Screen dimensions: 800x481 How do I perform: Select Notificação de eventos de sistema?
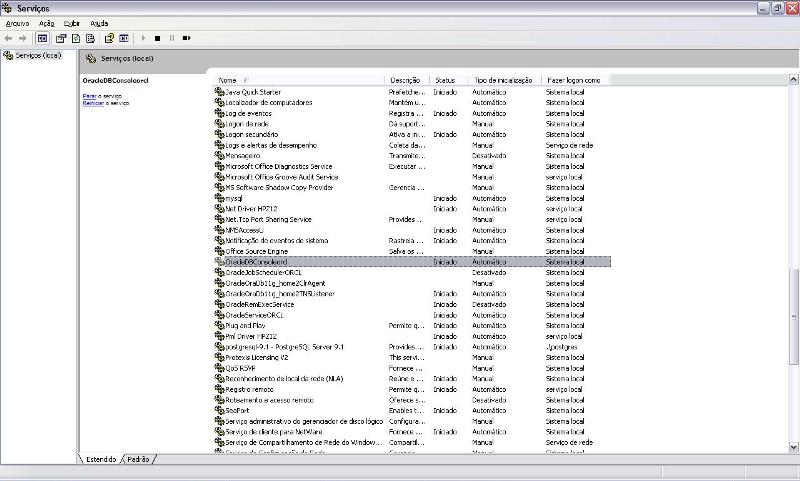[277, 241]
